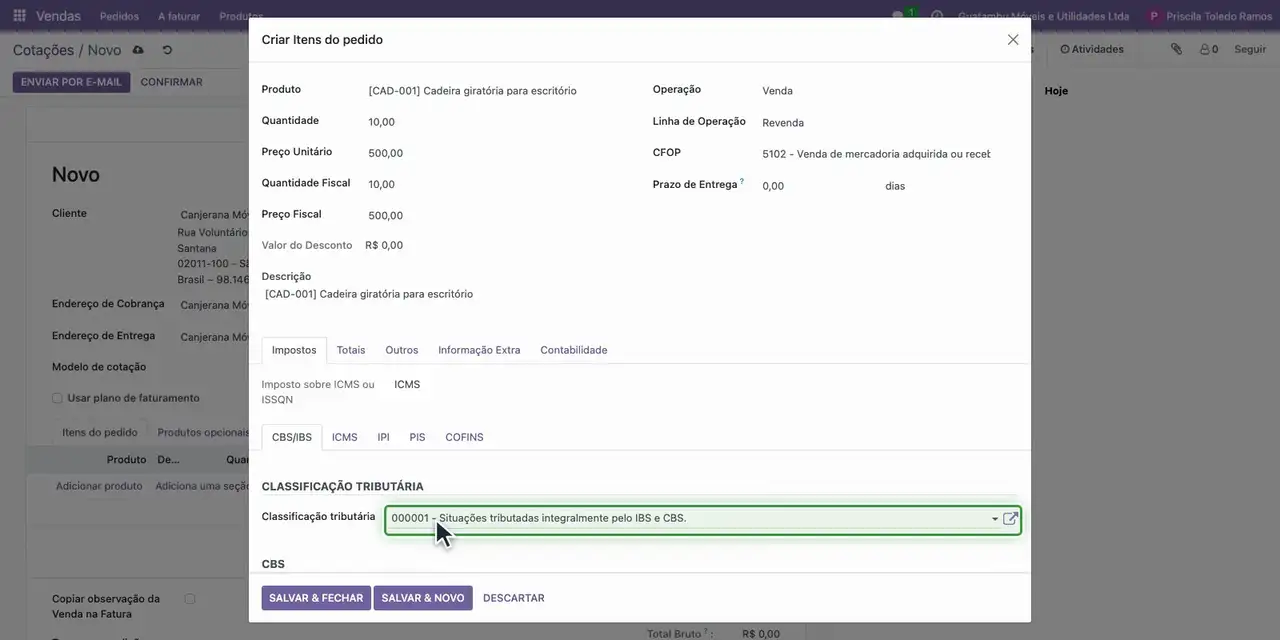The image size is (1280, 640).
Task: Click DESCARTAR in the dialog footer
Action: tap(514, 598)
